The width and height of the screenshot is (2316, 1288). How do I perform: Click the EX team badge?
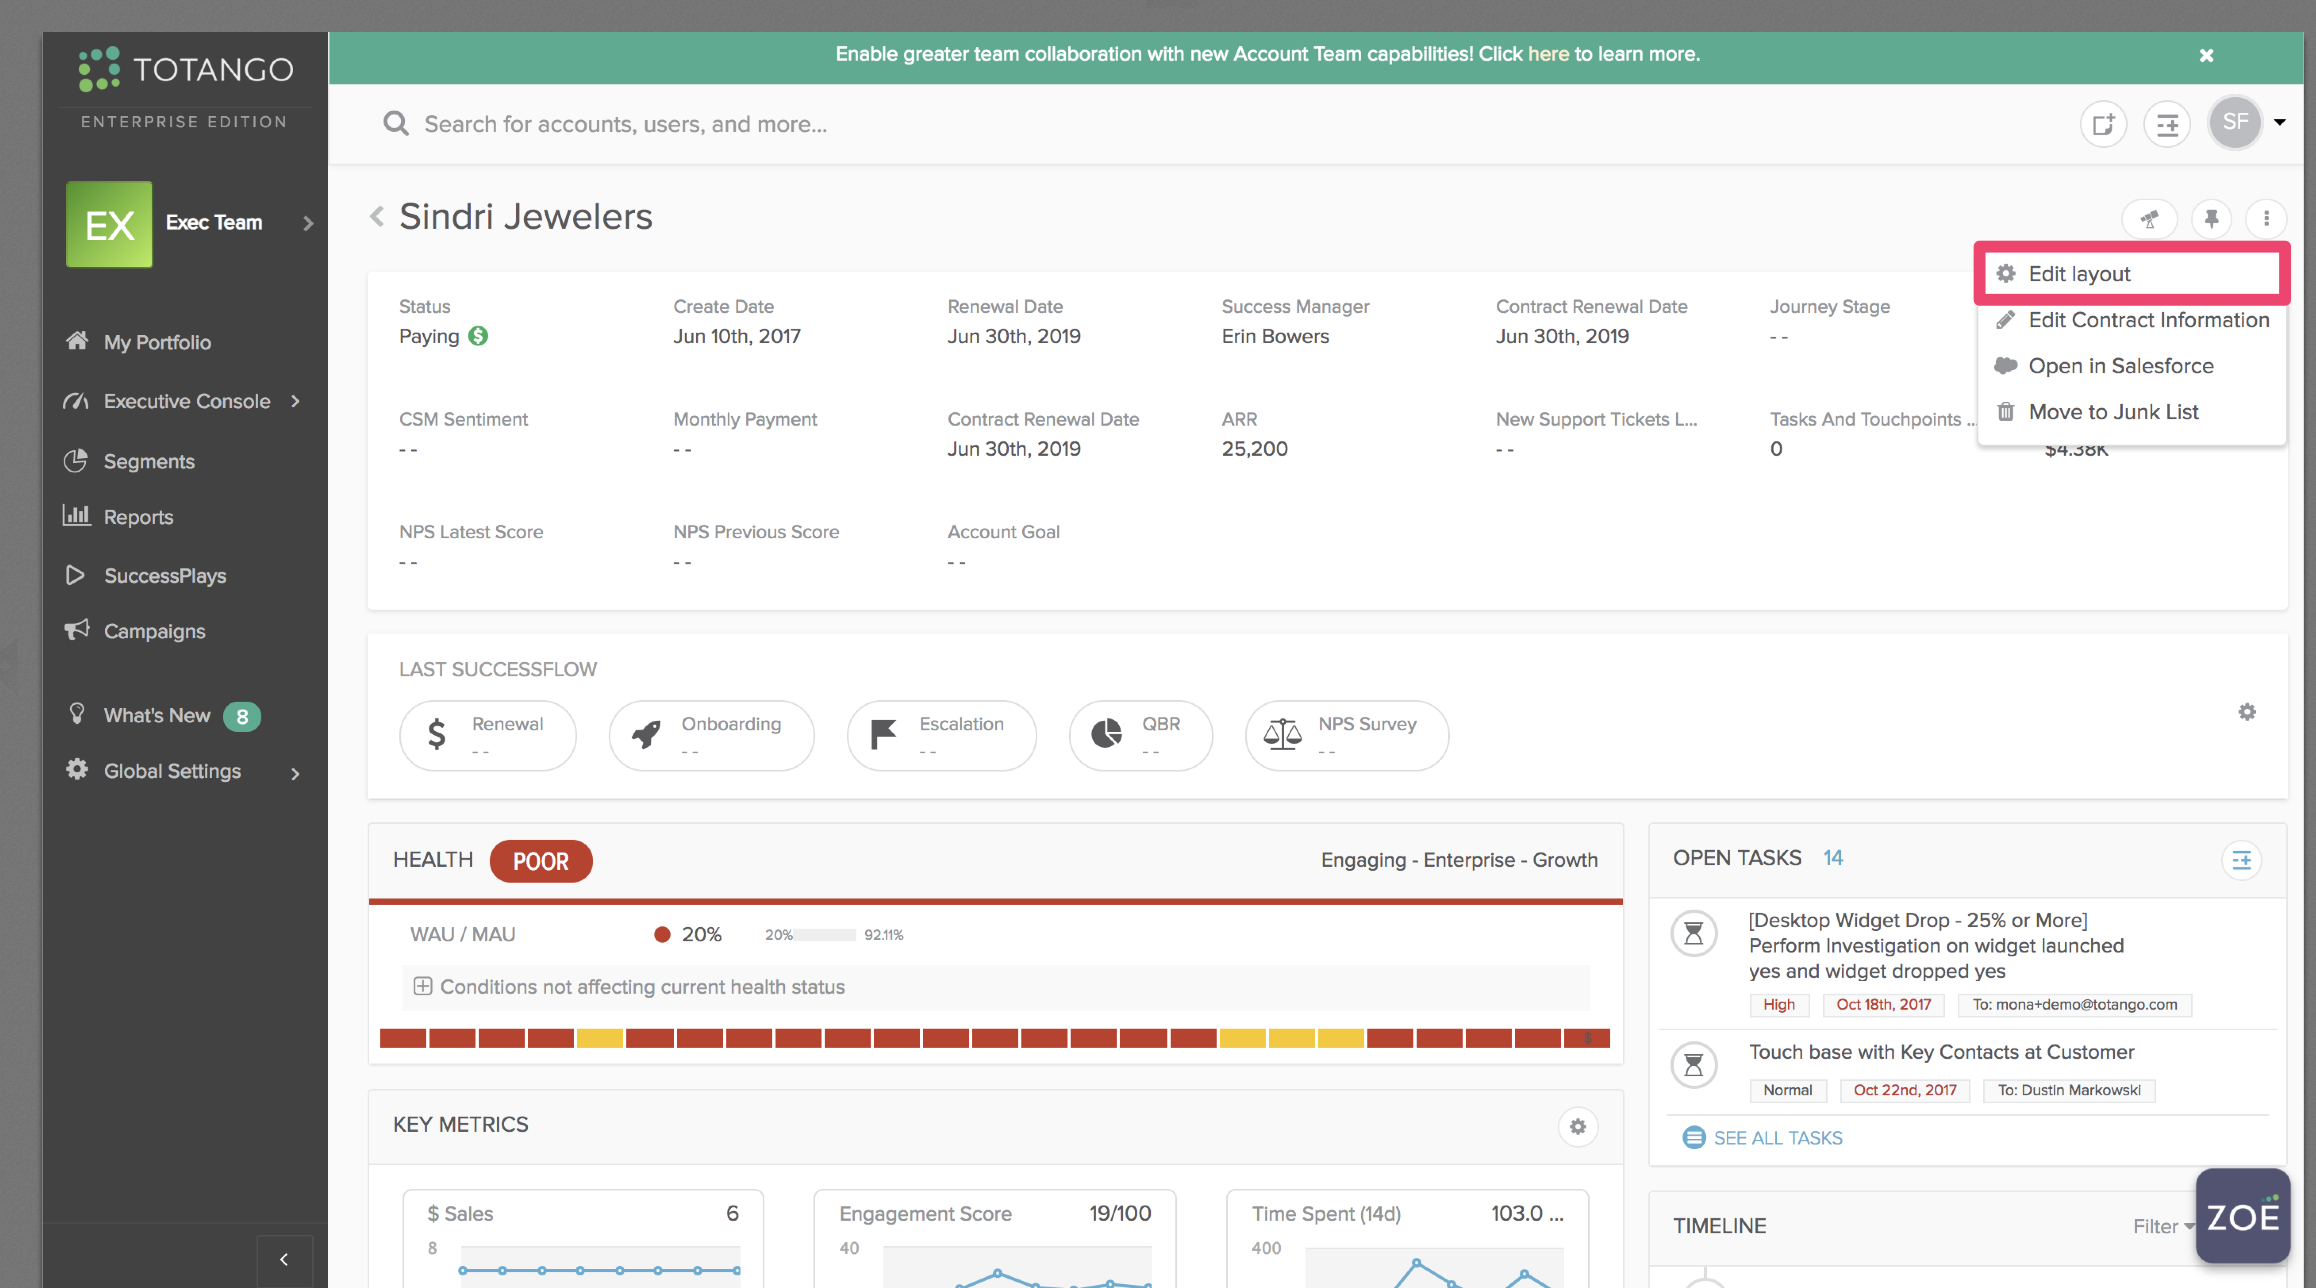click(109, 224)
